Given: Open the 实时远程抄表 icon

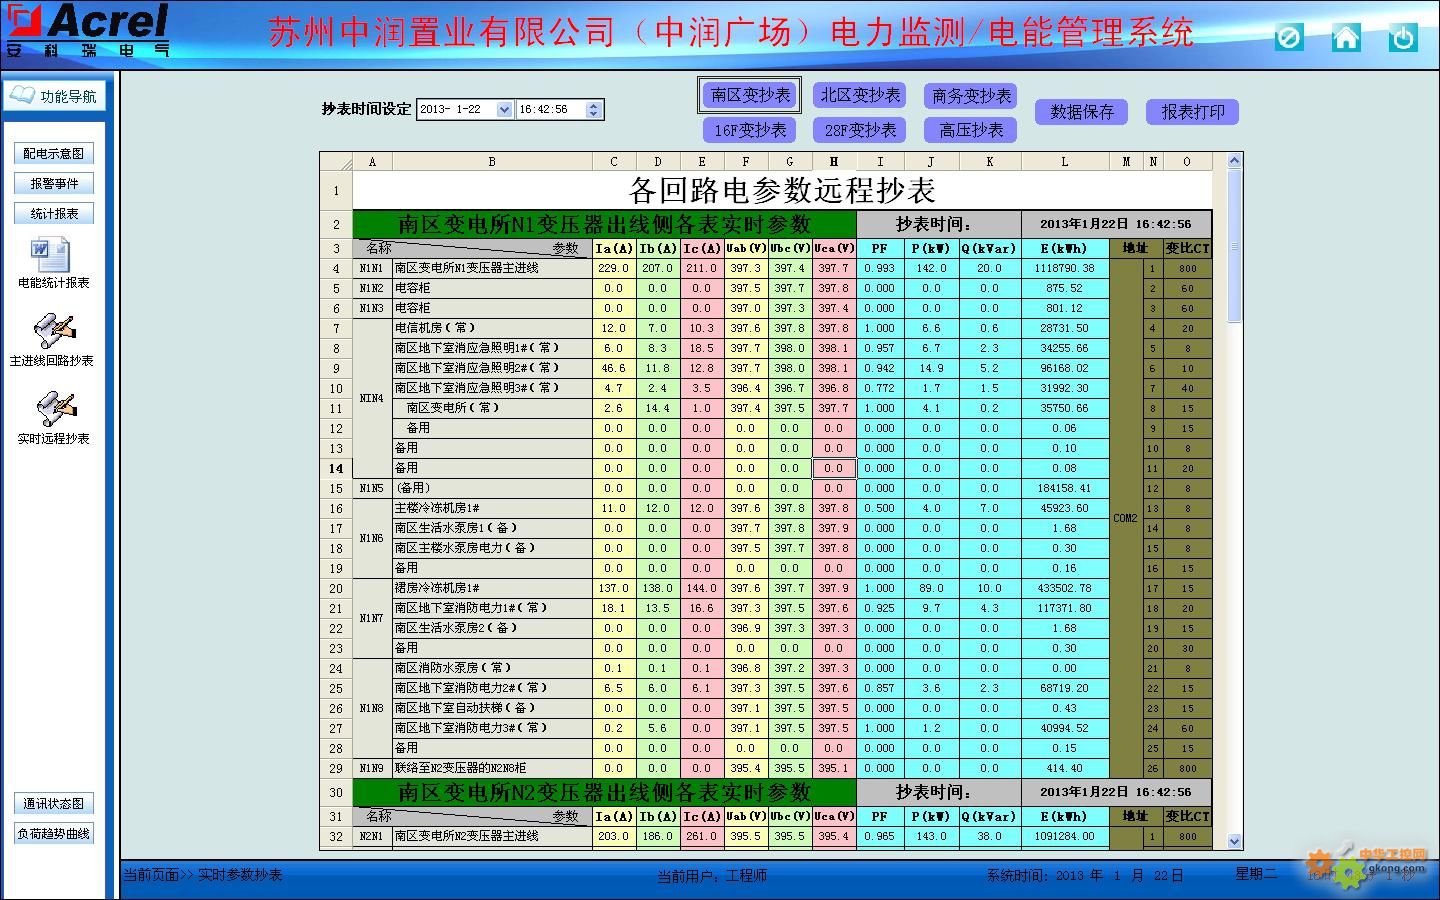Looking at the screenshot, I should tap(54, 409).
